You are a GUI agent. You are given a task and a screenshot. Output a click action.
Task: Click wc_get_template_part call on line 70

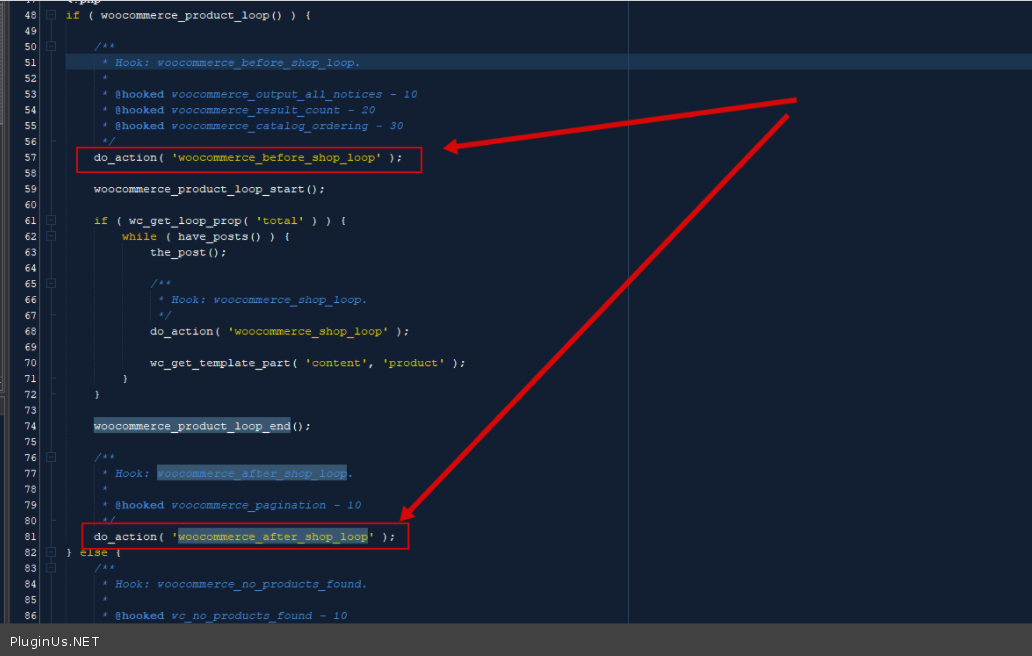click(221, 363)
